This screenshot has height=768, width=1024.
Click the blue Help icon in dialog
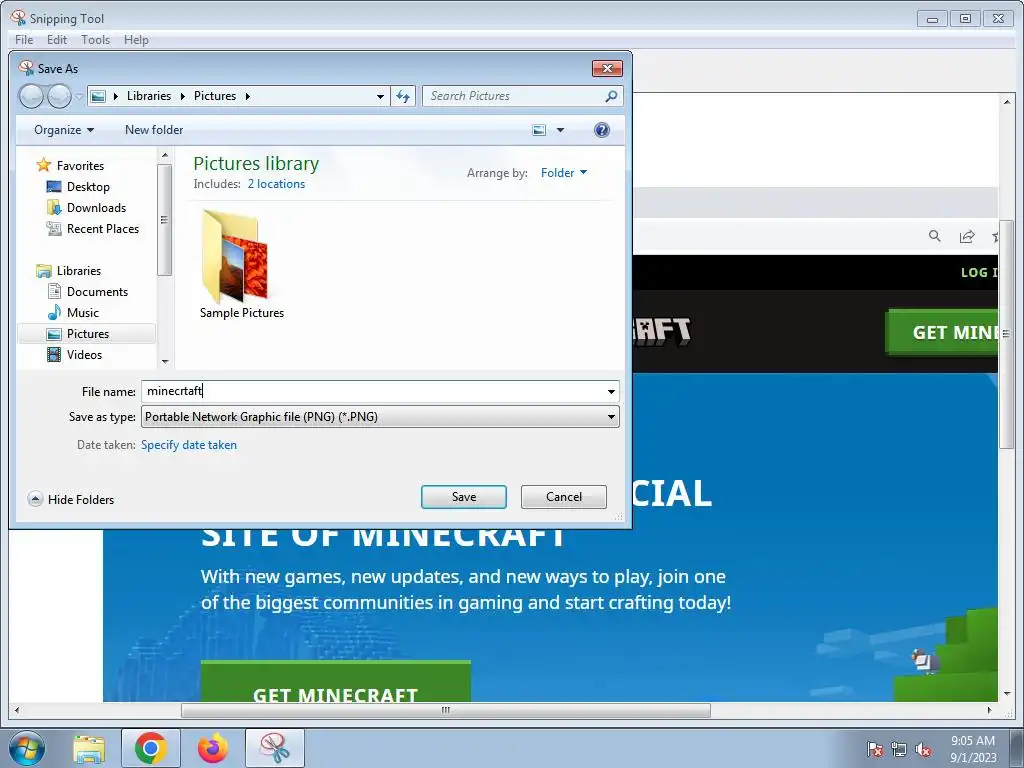point(601,130)
